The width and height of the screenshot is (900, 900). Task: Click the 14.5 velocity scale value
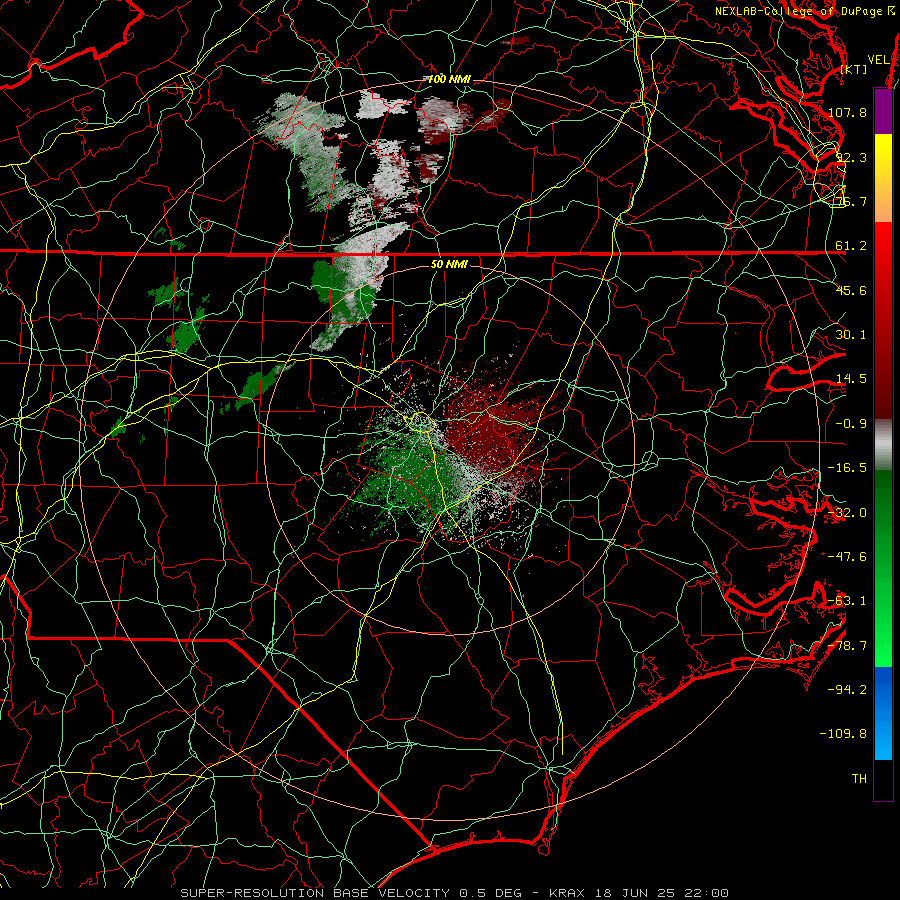851,379
